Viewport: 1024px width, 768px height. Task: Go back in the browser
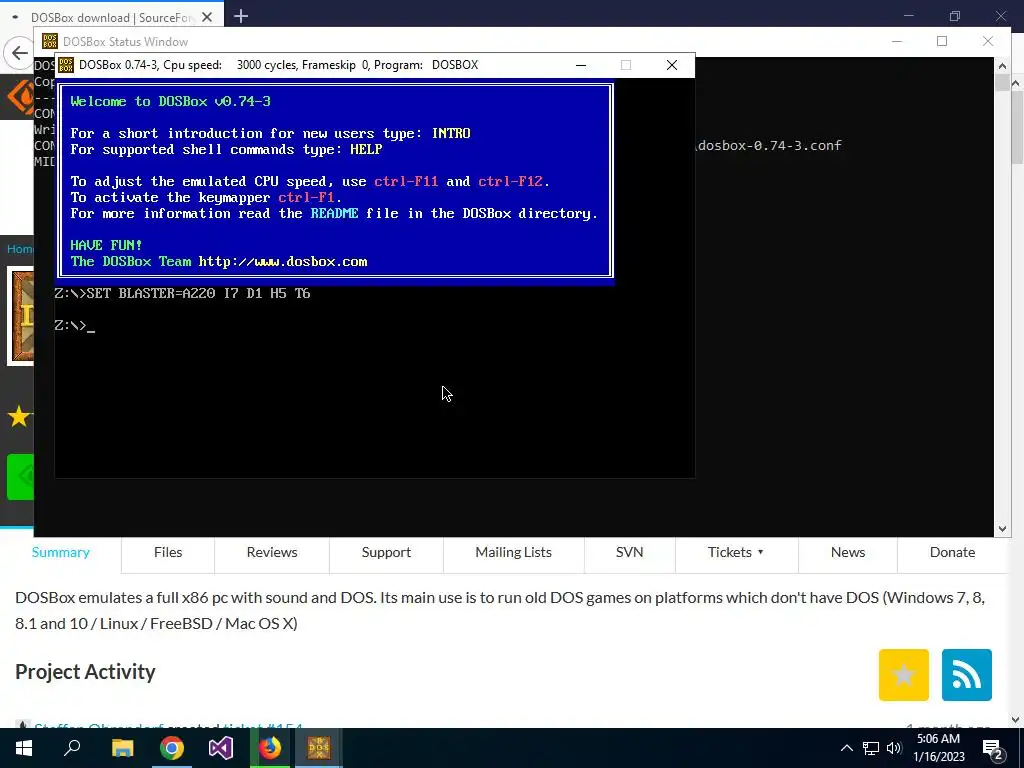tap(20, 53)
